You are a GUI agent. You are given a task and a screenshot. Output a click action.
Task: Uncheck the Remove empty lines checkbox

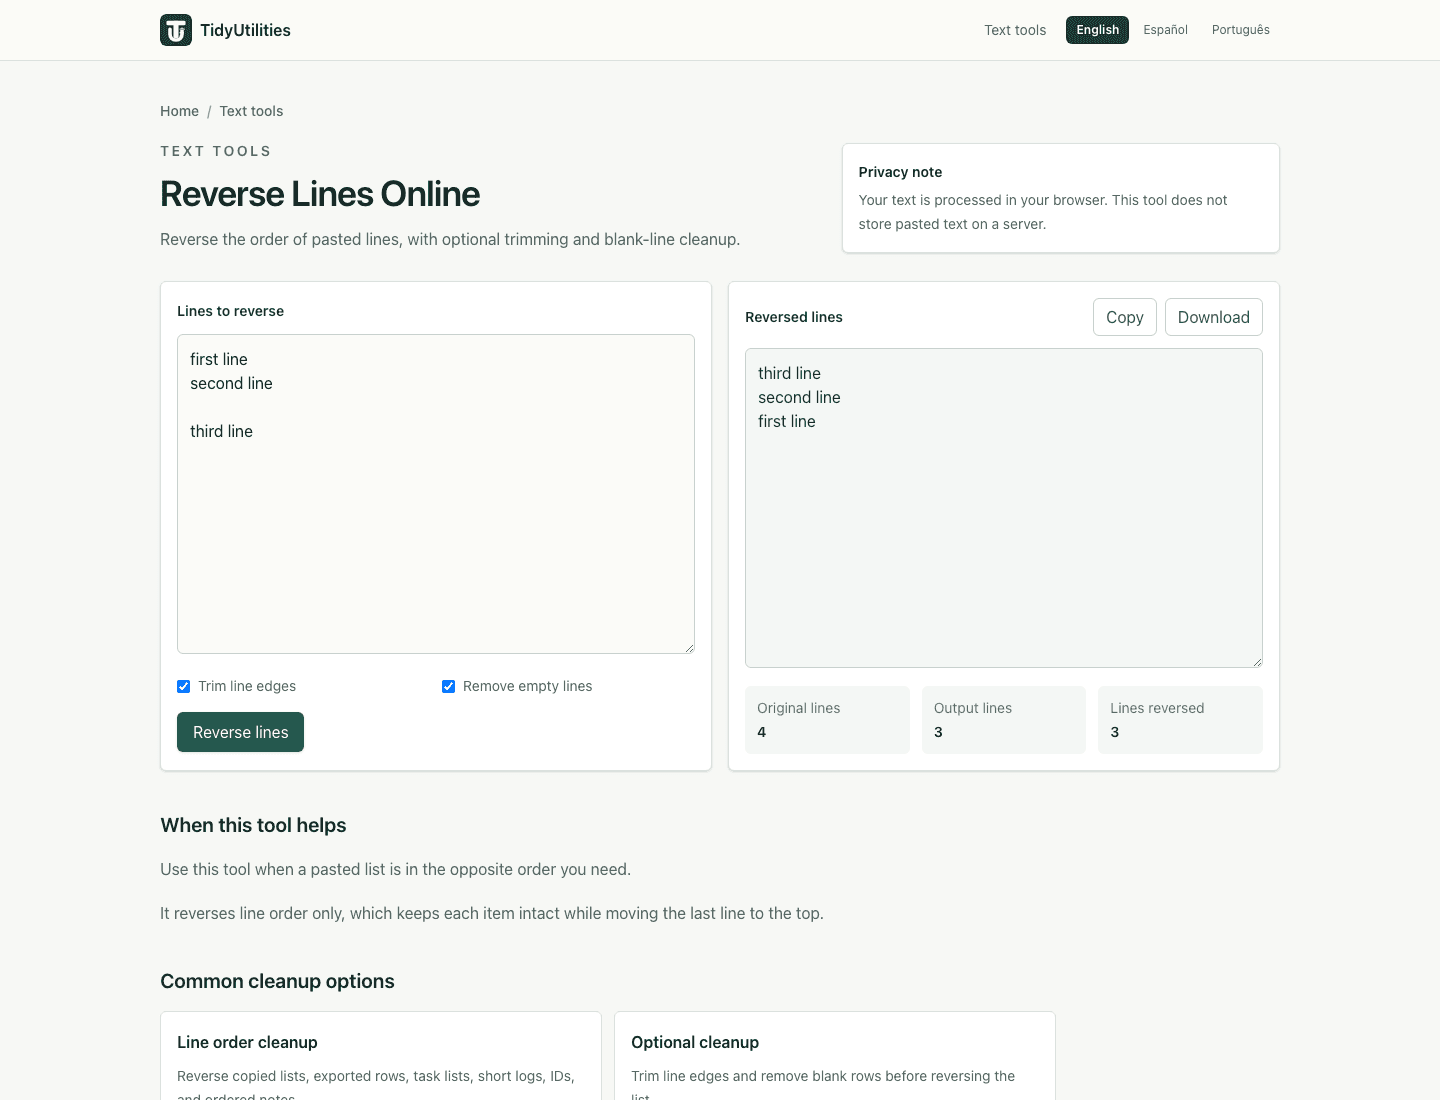[449, 686]
